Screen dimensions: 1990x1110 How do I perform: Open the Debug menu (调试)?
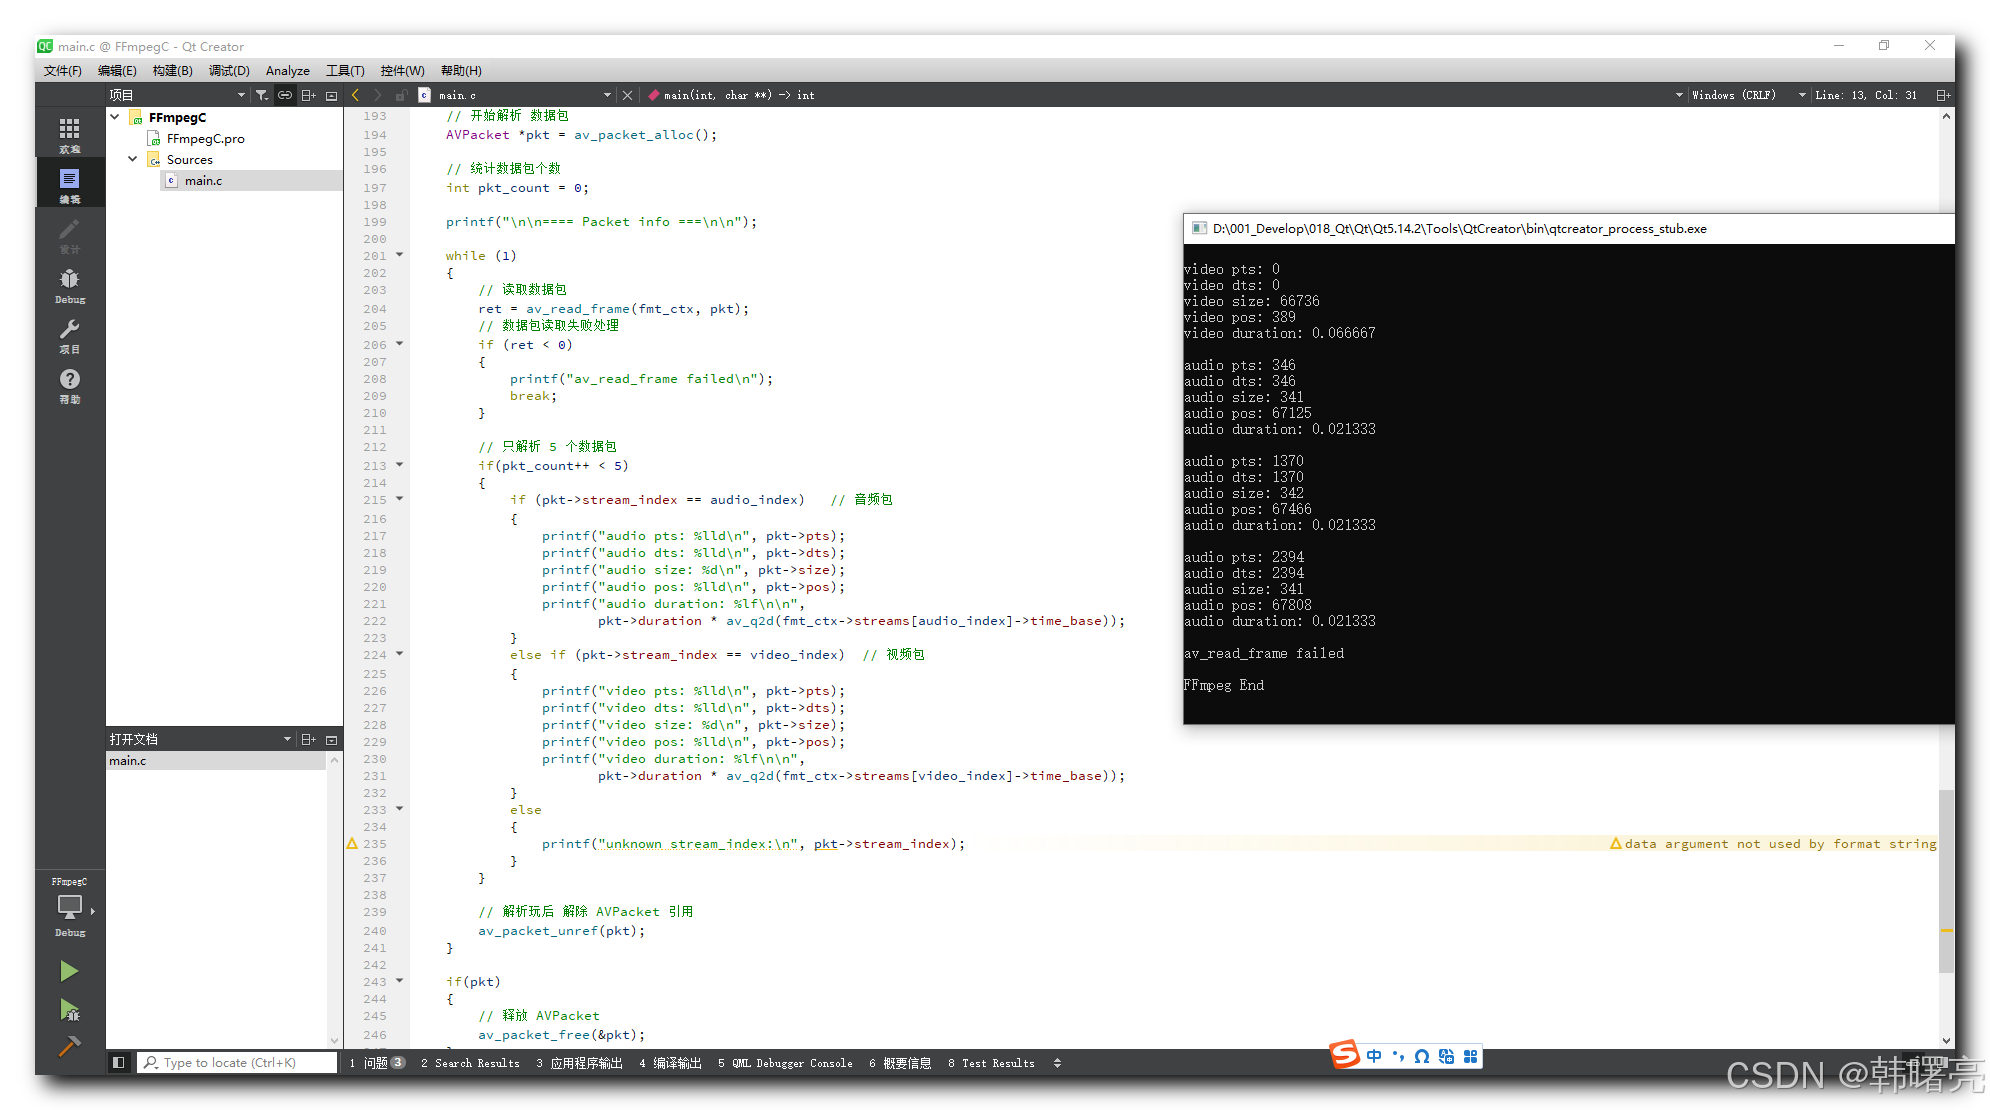tap(229, 71)
